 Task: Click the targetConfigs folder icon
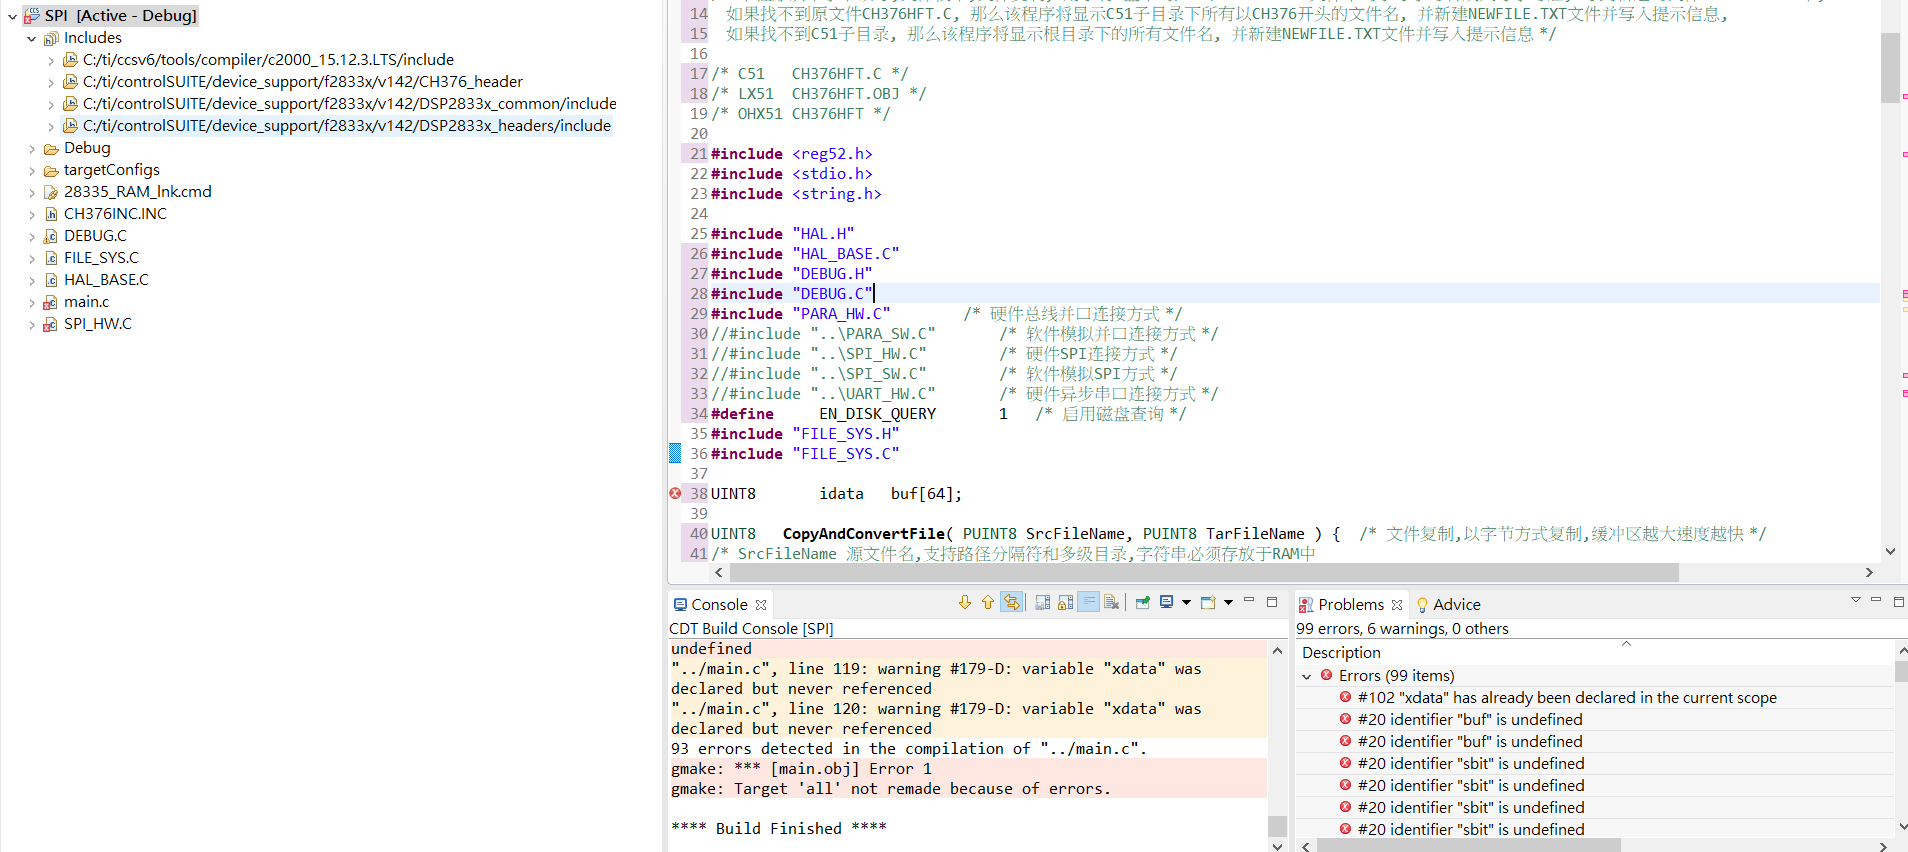[51, 171]
